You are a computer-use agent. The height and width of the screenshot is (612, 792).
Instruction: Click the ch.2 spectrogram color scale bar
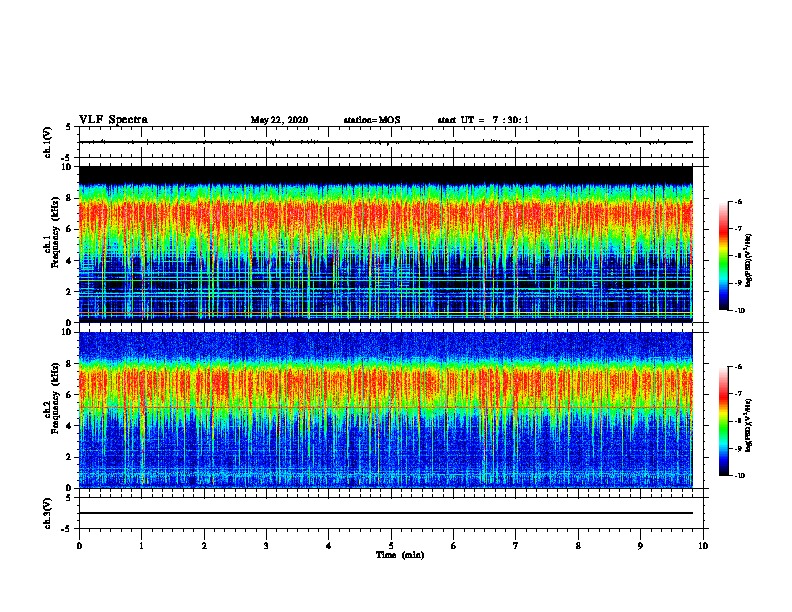point(724,421)
